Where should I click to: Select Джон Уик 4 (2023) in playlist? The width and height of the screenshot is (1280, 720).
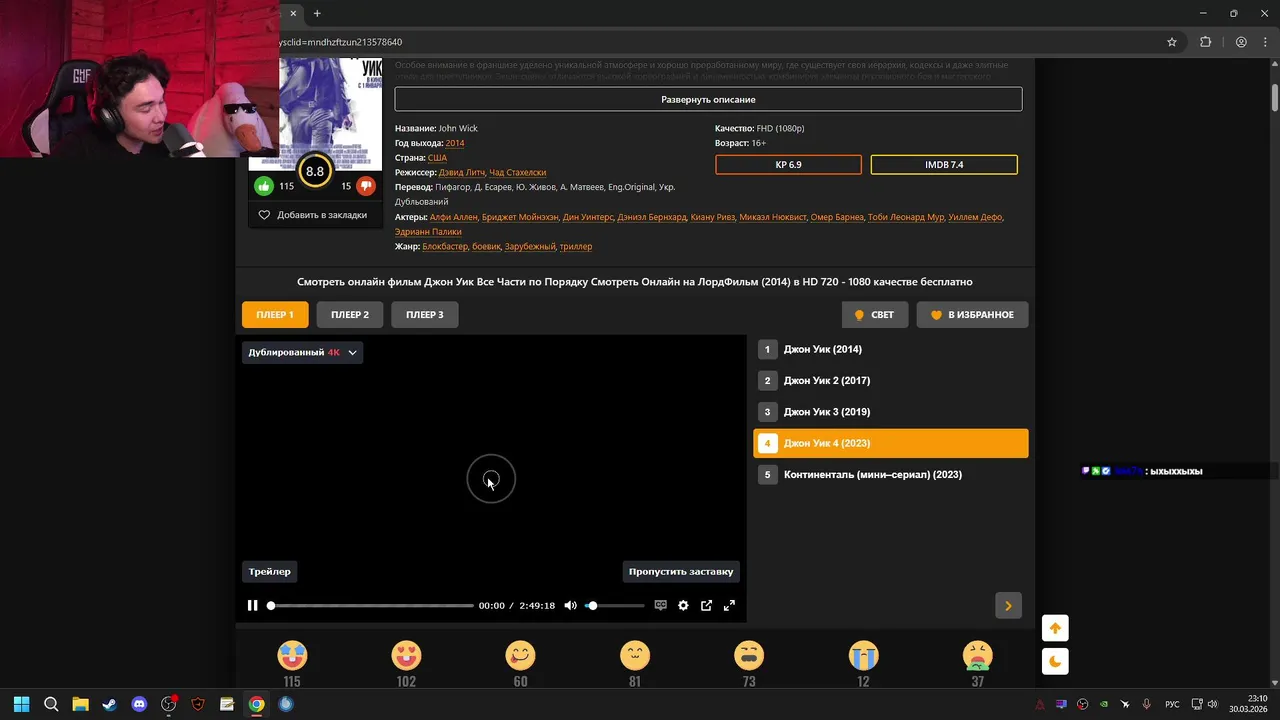click(x=890, y=443)
